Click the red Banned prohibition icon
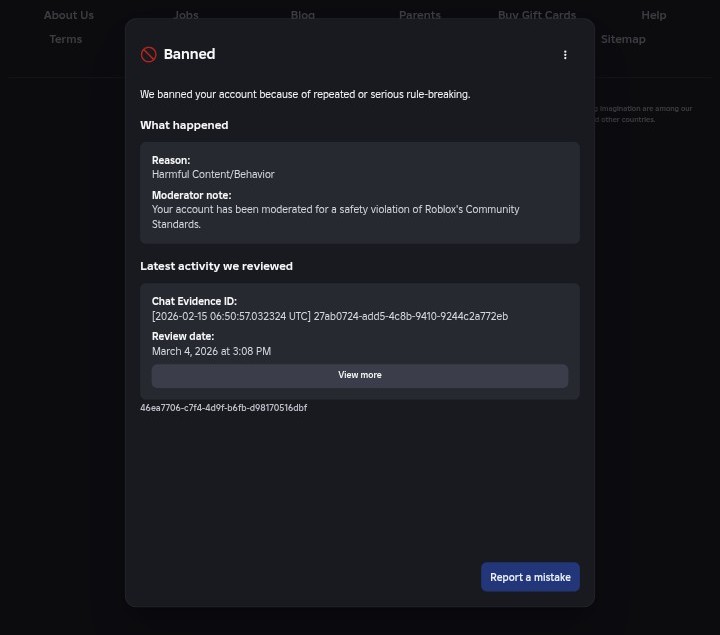 [148, 55]
